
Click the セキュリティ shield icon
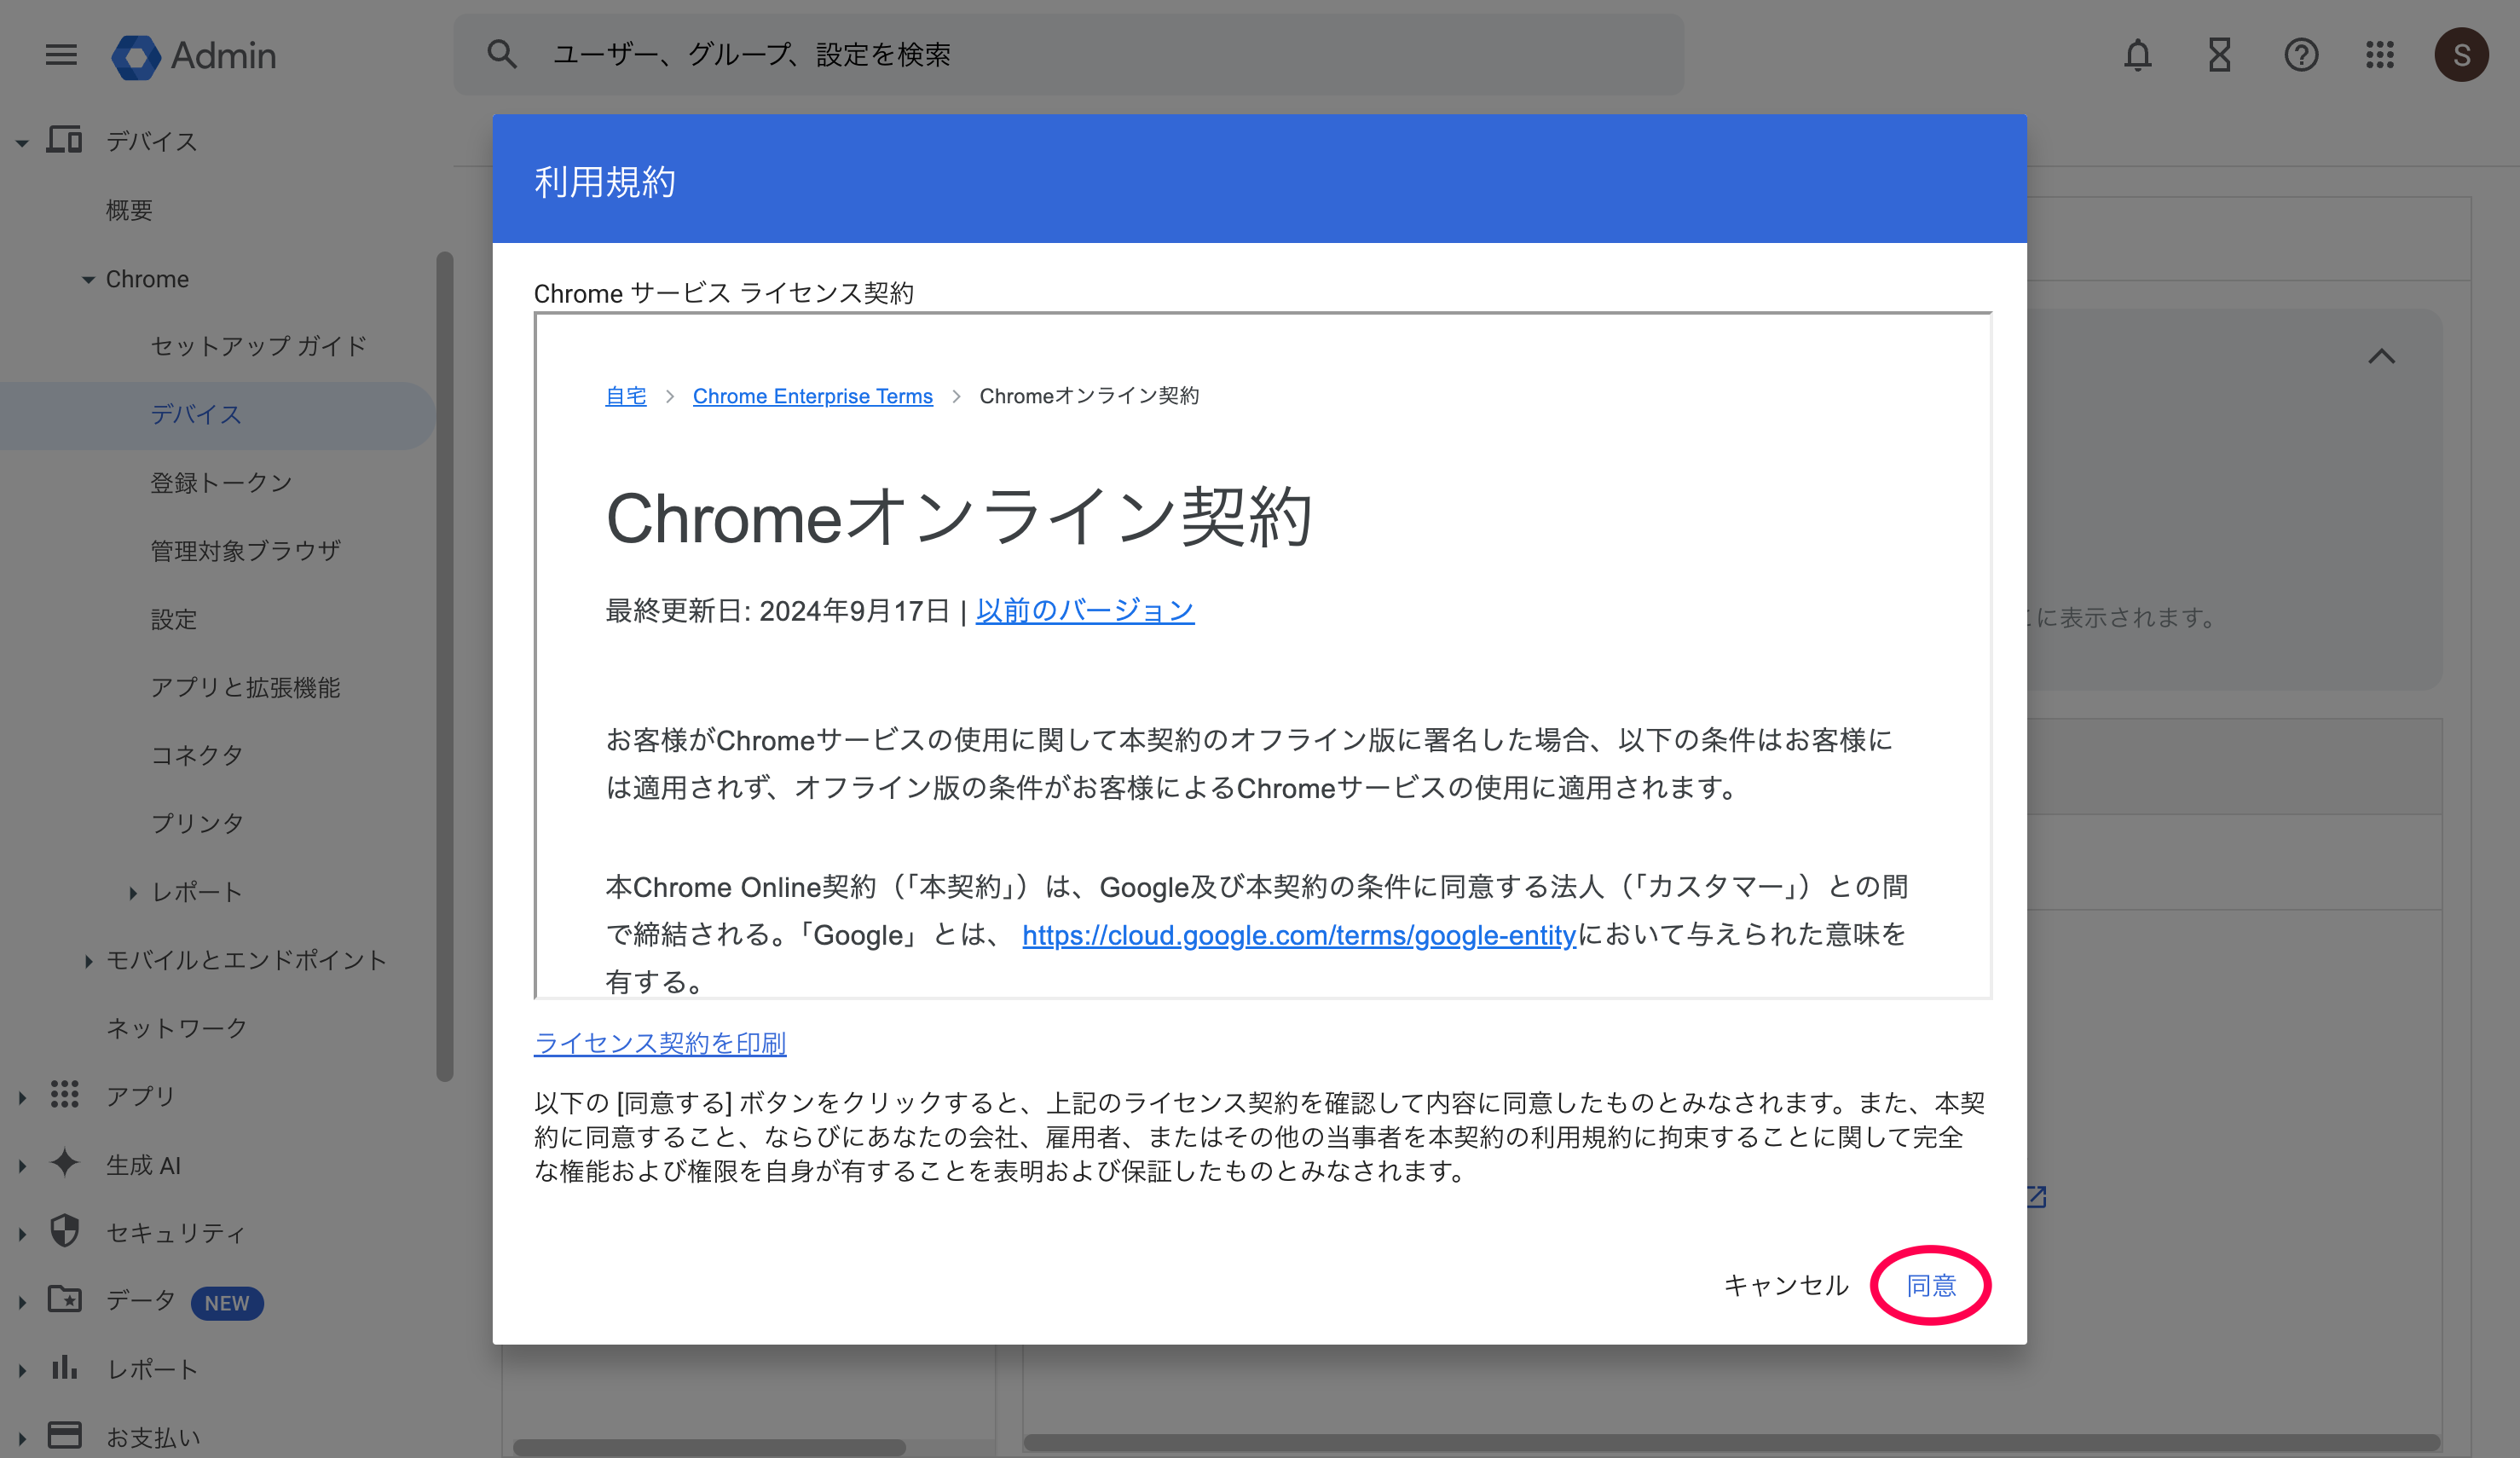point(65,1230)
